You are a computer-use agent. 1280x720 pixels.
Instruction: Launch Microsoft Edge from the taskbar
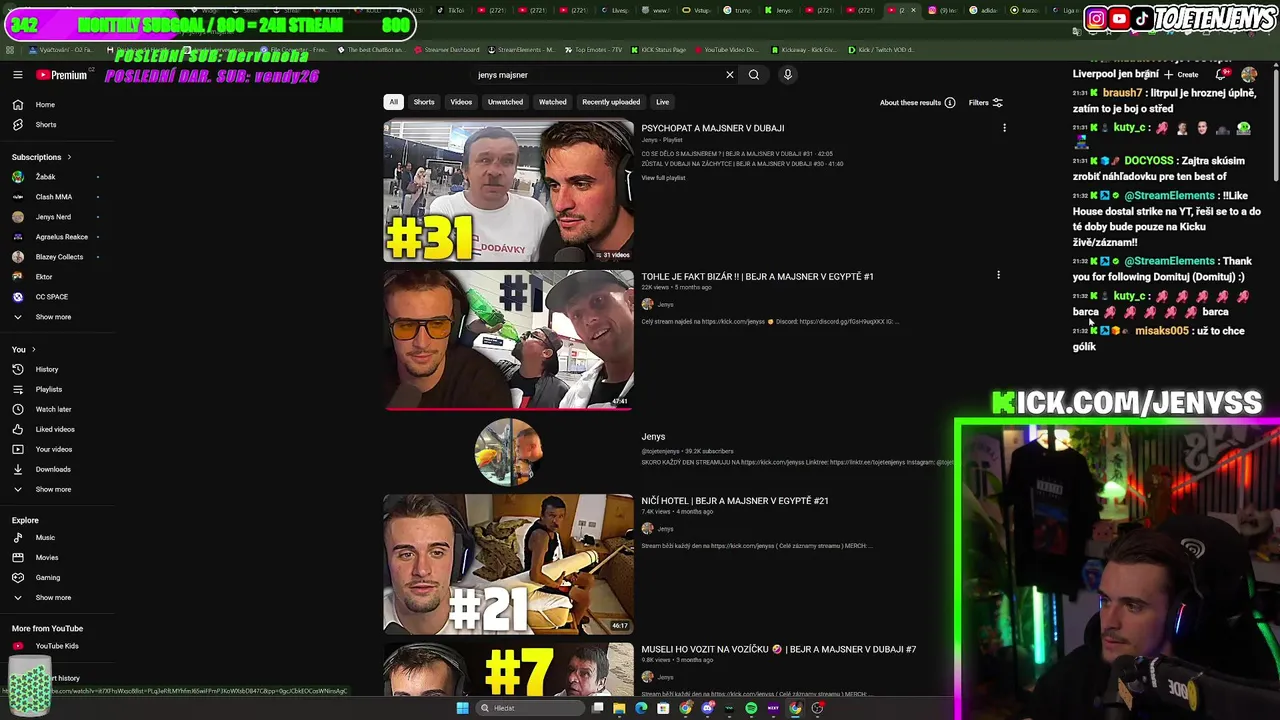click(641, 708)
